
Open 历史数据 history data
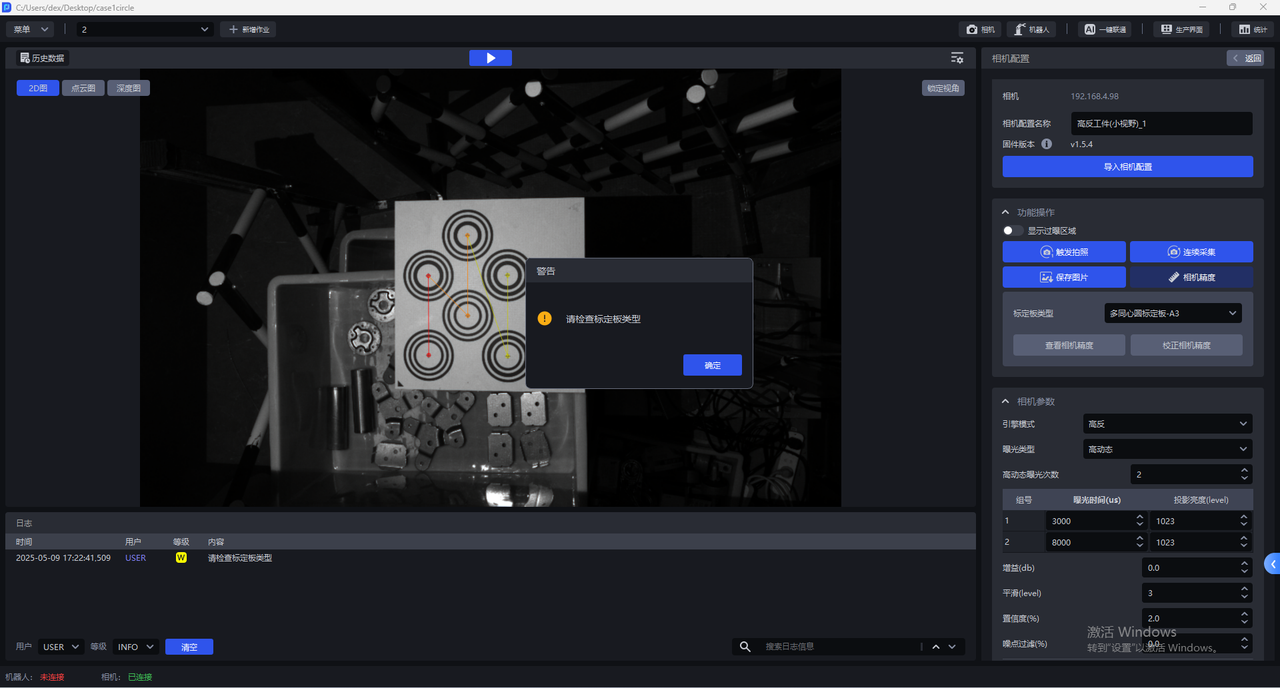tap(41, 58)
